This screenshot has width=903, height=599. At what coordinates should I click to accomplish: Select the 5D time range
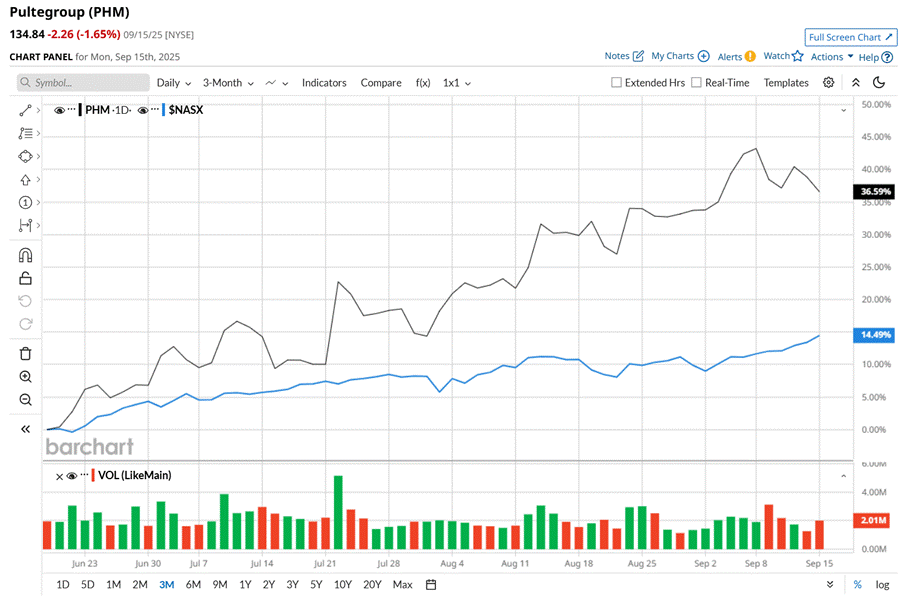pyautogui.click(x=88, y=585)
